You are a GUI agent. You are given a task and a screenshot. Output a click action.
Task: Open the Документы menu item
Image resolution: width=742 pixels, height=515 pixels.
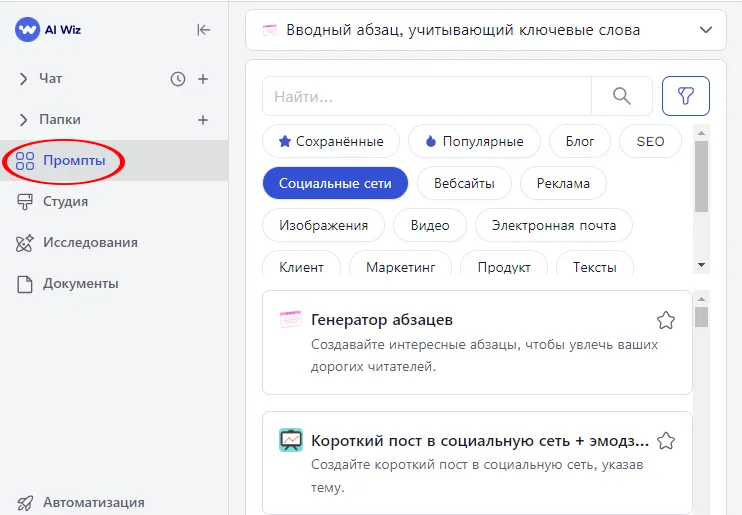pos(114,284)
